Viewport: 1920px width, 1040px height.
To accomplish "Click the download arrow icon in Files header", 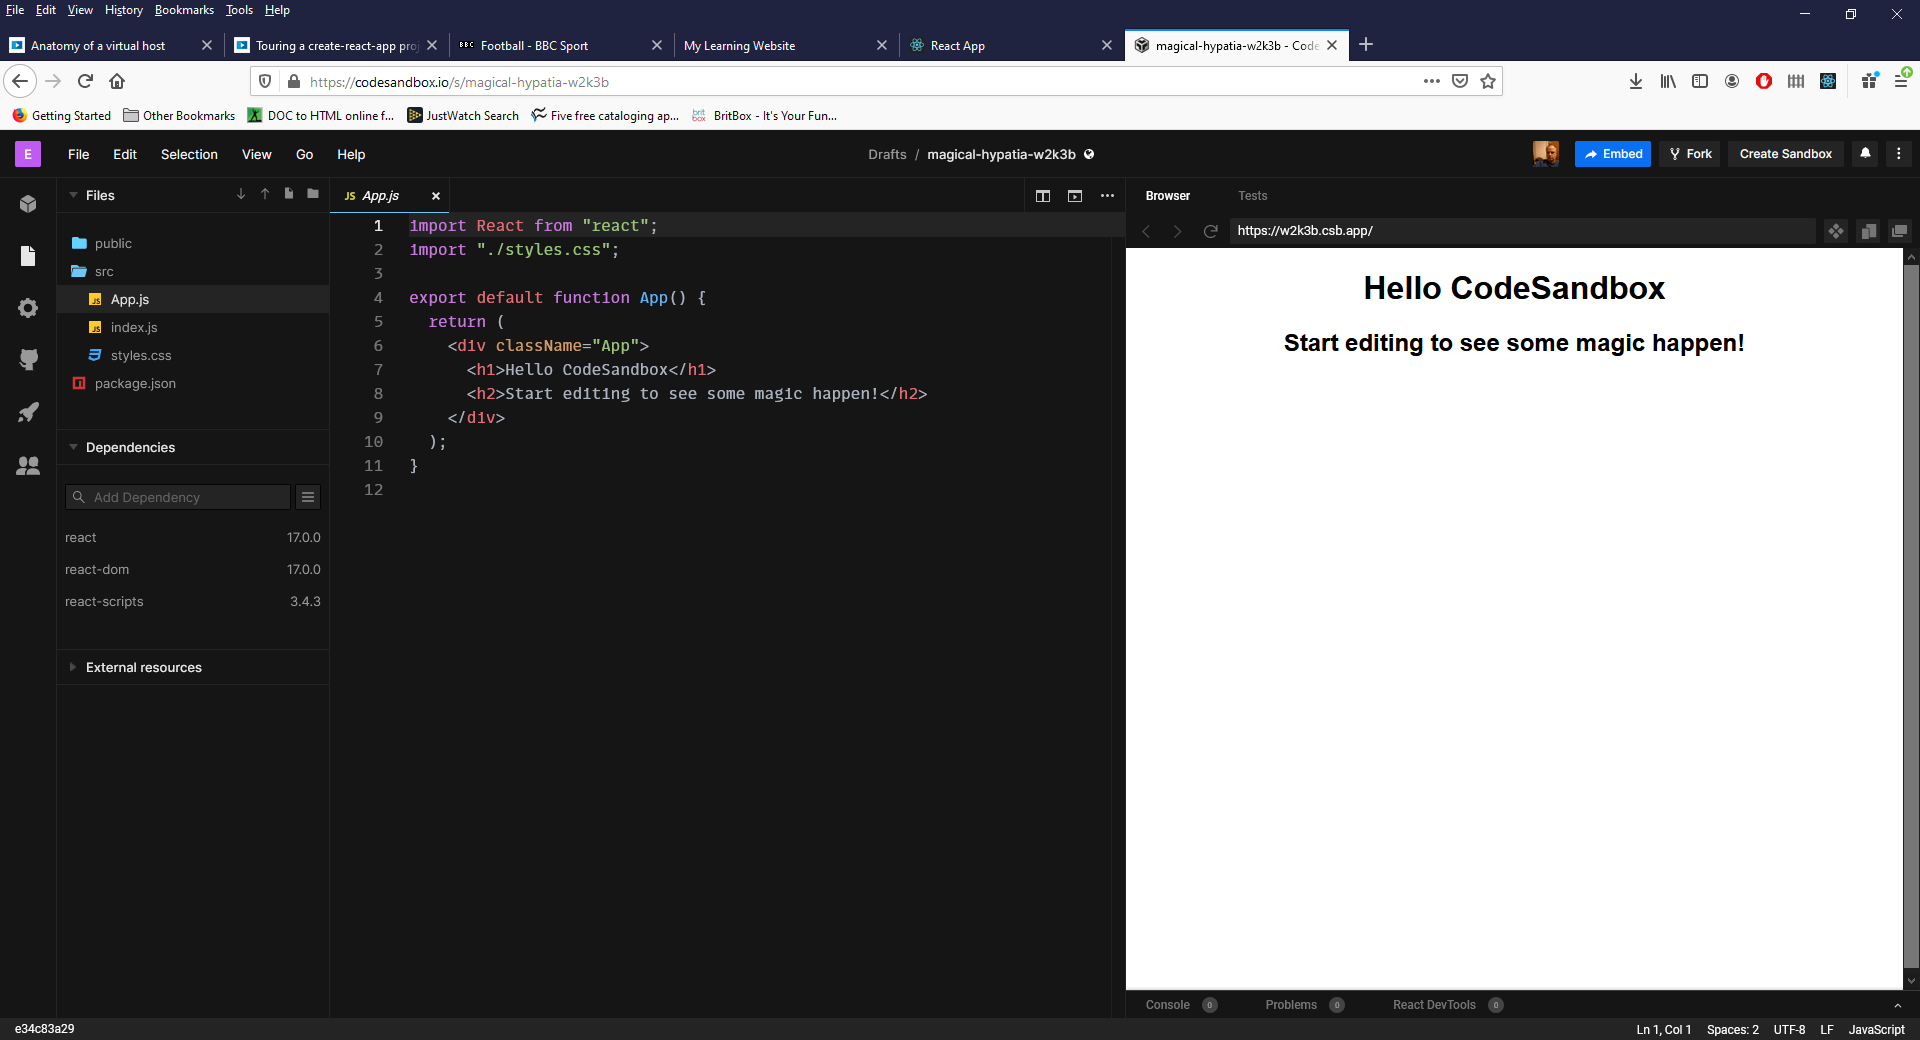I will 241,194.
